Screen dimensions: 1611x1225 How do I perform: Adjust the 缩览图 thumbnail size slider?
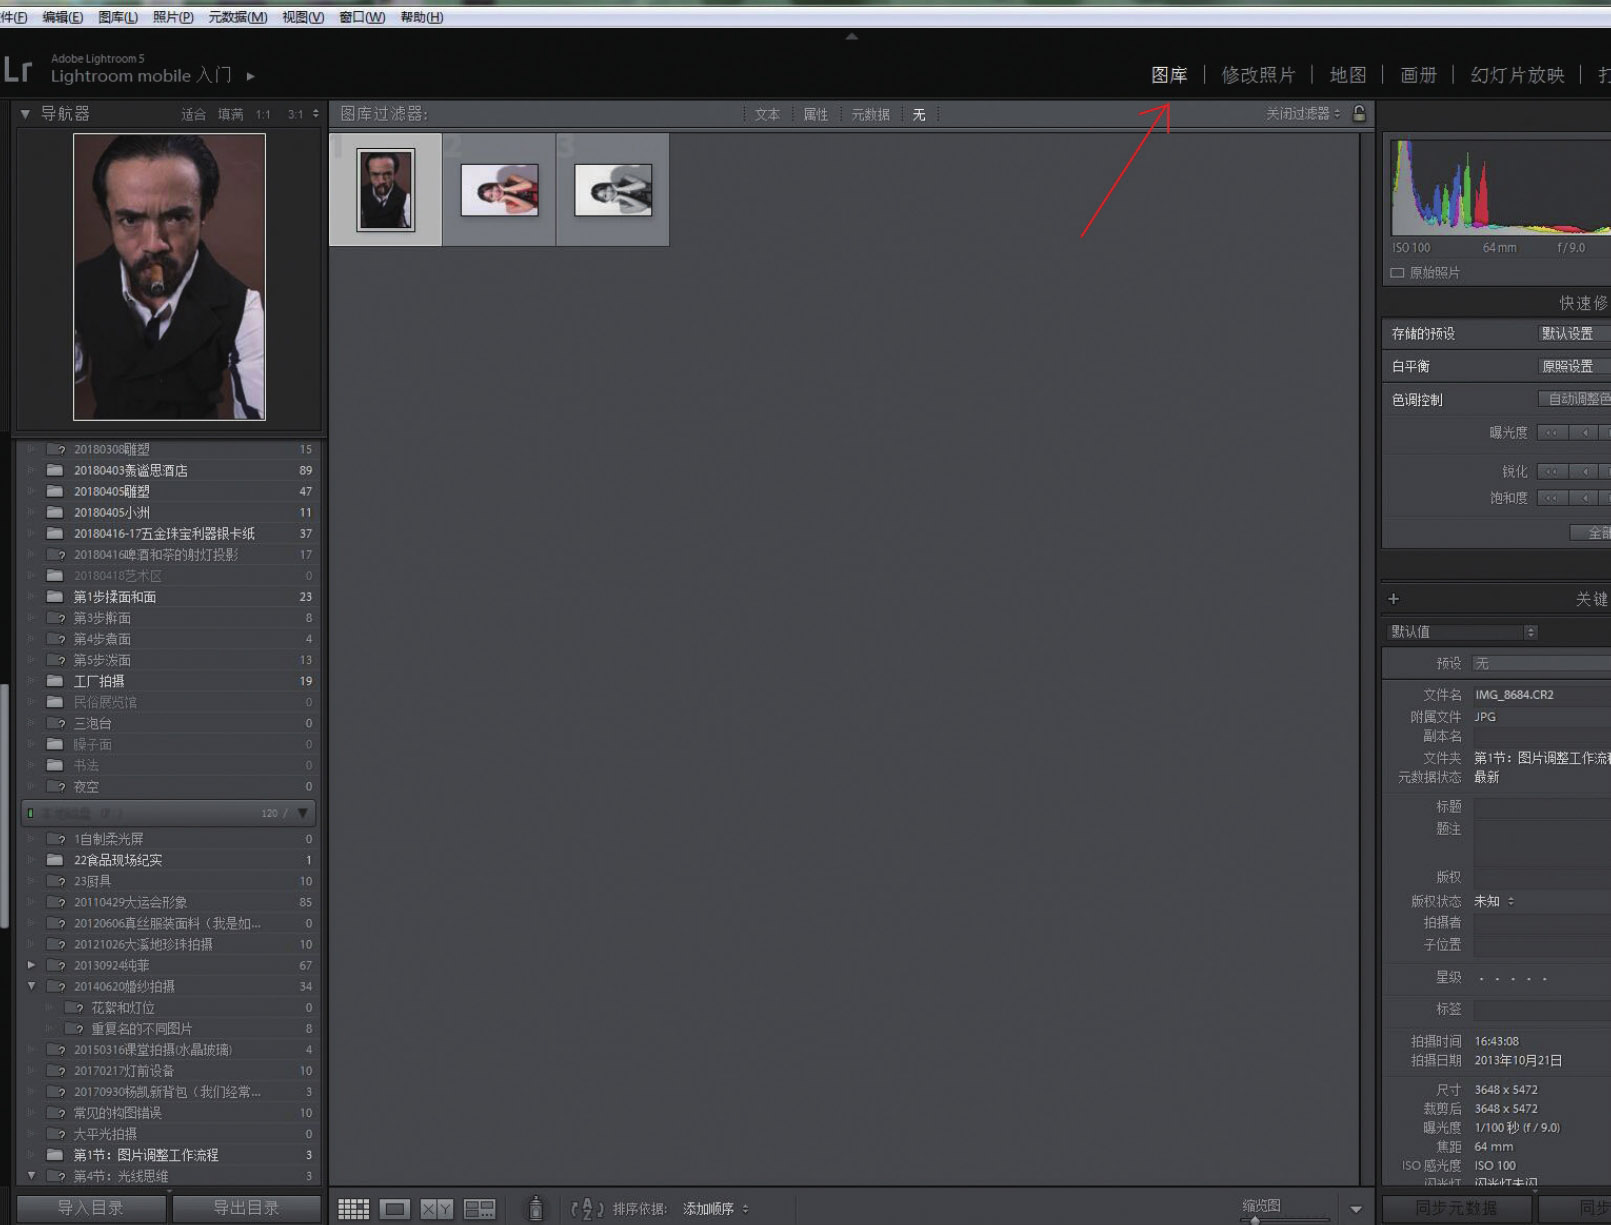1256,1219
